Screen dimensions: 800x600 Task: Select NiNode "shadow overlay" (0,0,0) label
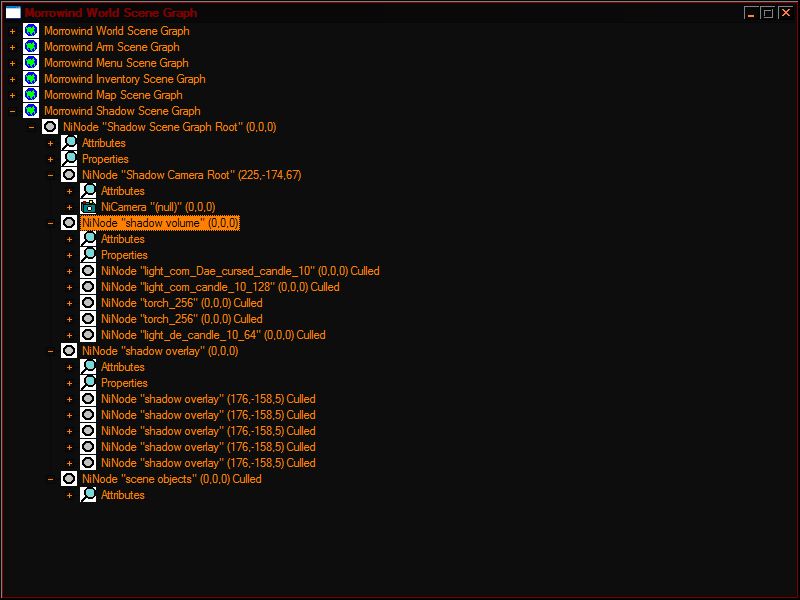tap(160, 351)
